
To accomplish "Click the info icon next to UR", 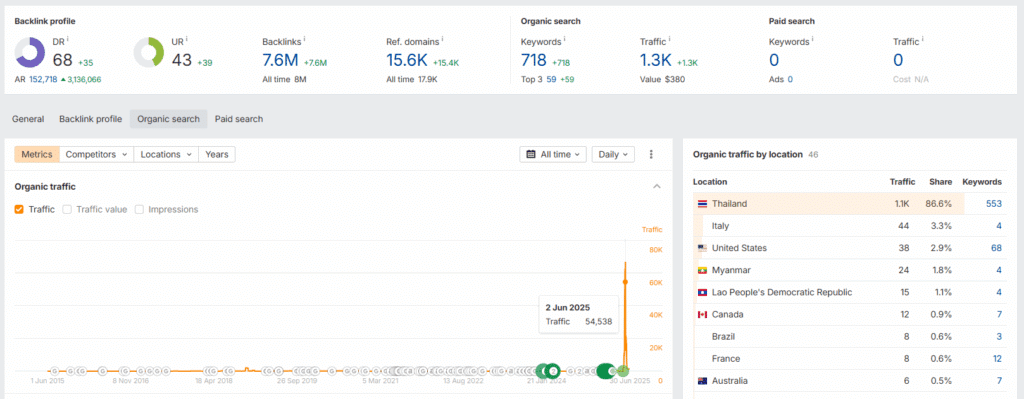I will coord(186,39).
